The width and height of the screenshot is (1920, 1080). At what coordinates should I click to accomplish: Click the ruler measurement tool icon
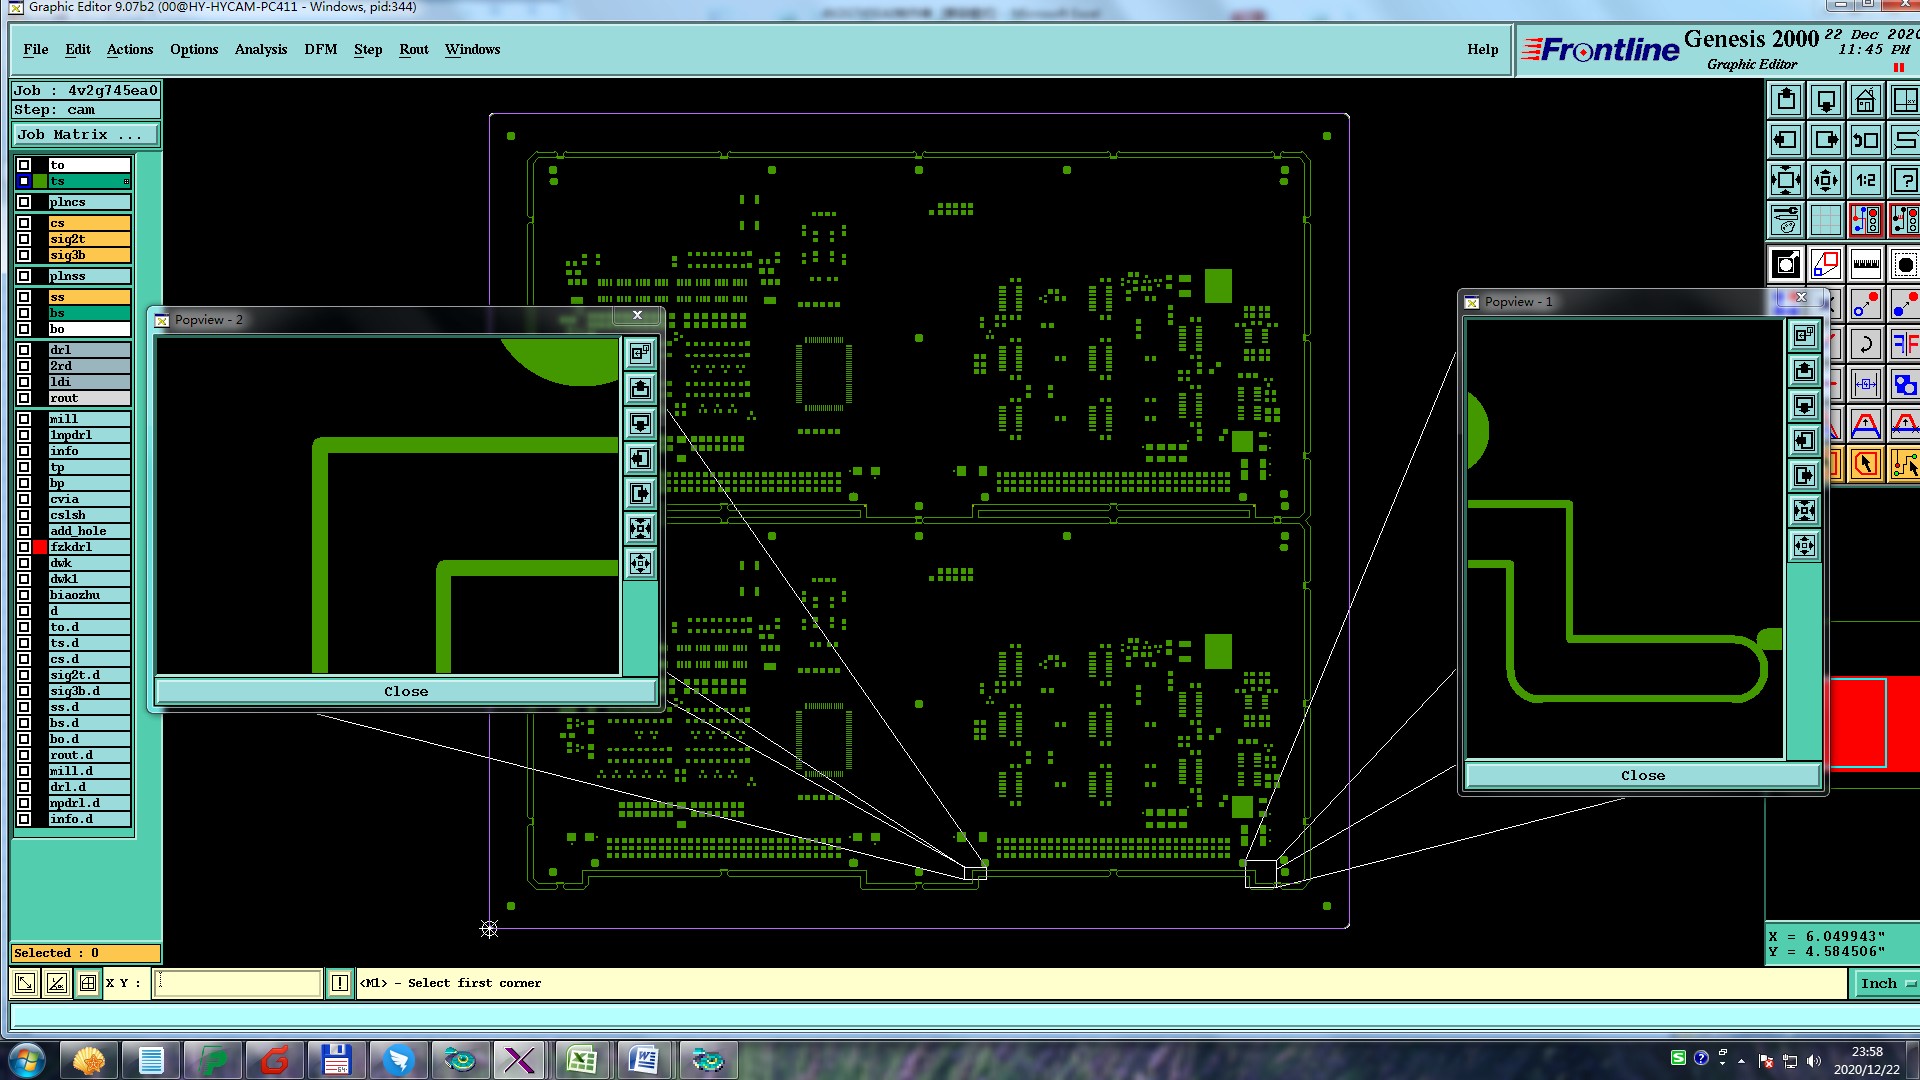tap(1865, 265)
